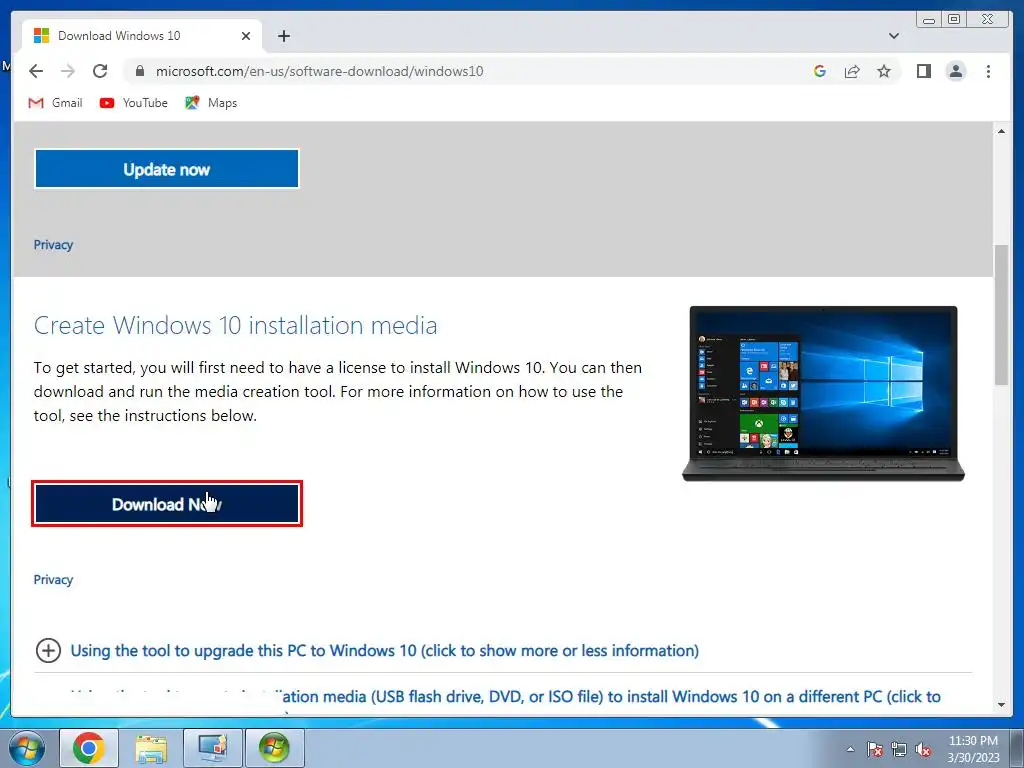Click the scrollbar up arrow
Image resolution: width=1024 pixels, height=768 pixels.
click(1001, 131)
